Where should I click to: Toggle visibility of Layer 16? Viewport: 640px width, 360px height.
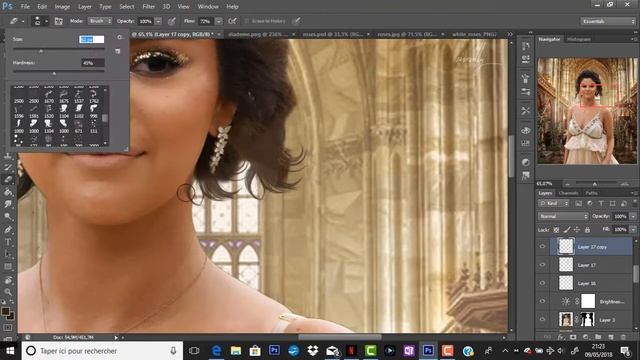pos(542,283)
